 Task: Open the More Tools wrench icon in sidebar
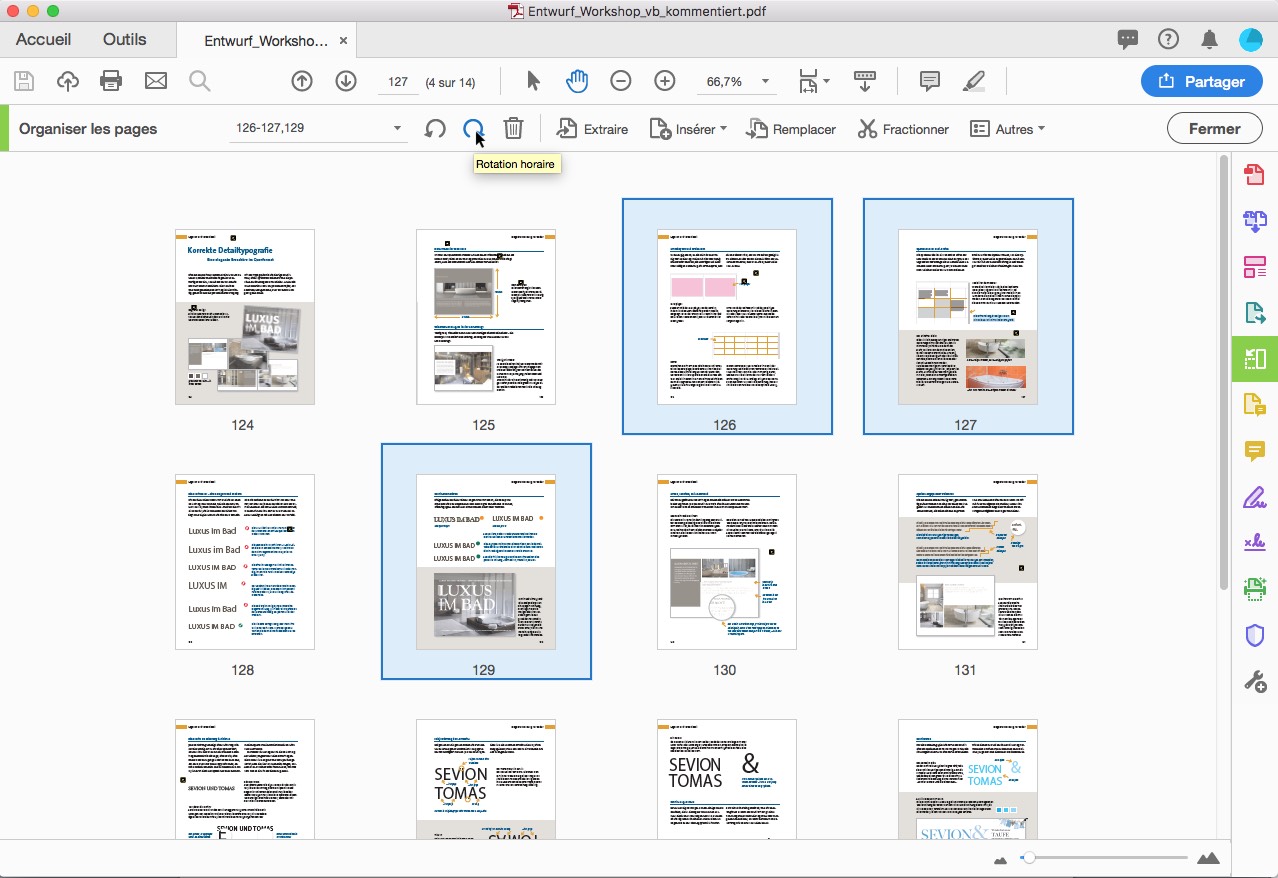pos(1254,681)
